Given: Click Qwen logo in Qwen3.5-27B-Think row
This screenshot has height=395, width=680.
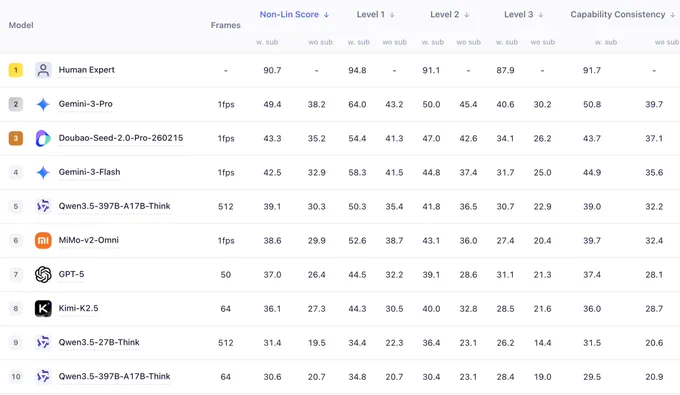Looking at the screenshot, I should pyautogui.click(x=43, y=343).
